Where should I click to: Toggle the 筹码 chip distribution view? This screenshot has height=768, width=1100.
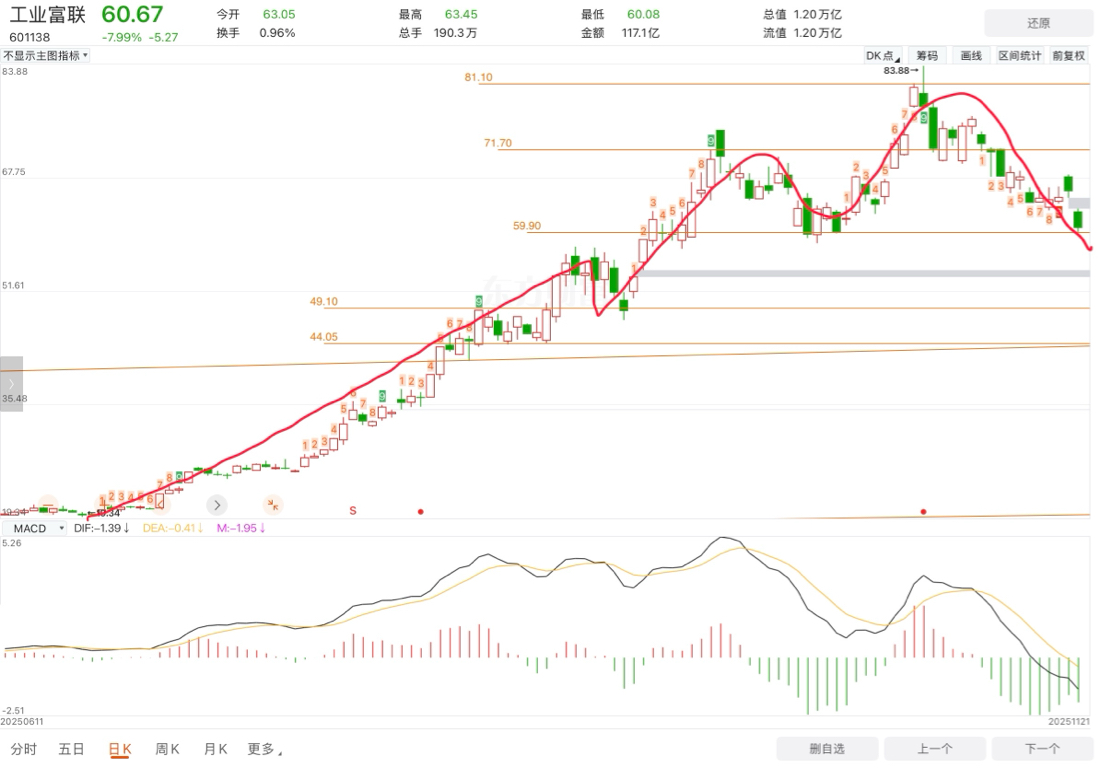(927, 55)
